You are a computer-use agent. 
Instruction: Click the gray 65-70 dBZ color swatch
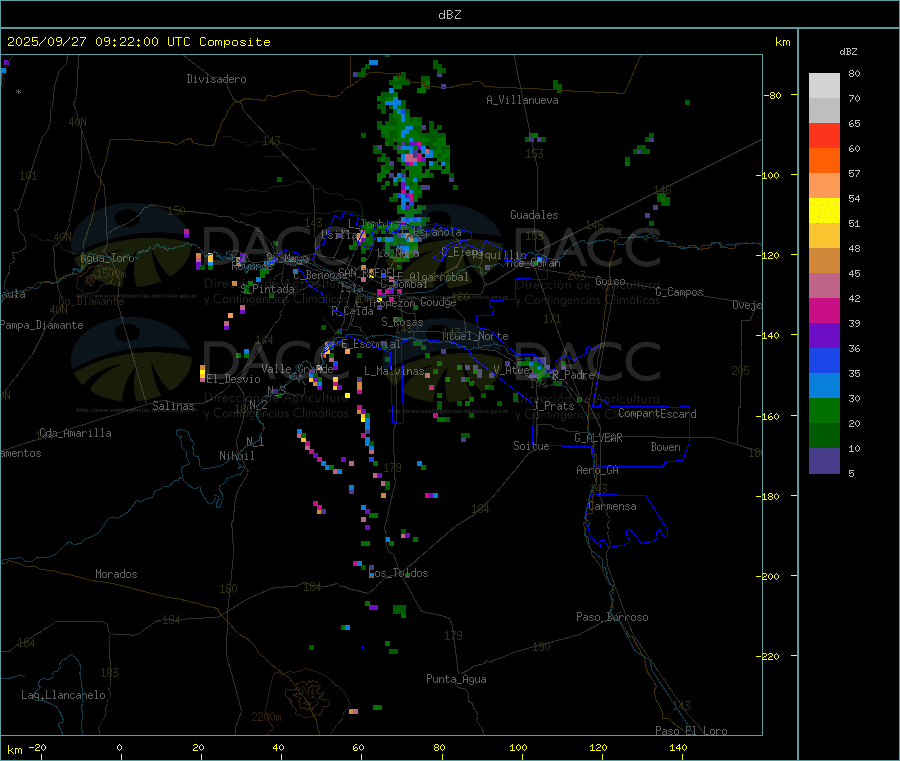[x=824, y=111]
